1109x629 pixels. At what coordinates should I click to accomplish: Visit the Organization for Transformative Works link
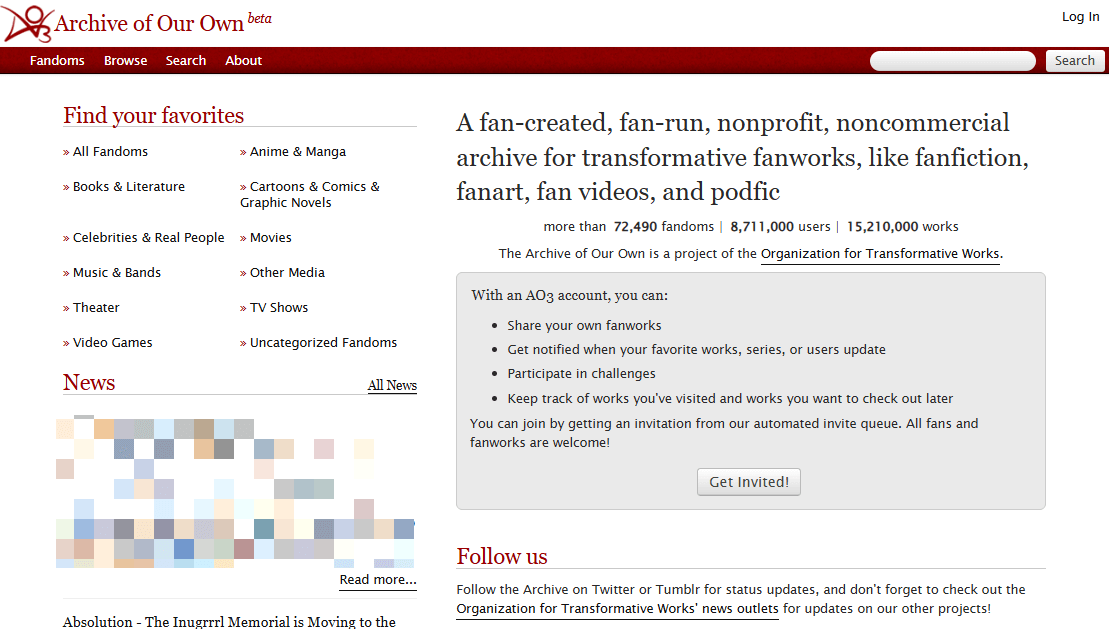point(880,253)
